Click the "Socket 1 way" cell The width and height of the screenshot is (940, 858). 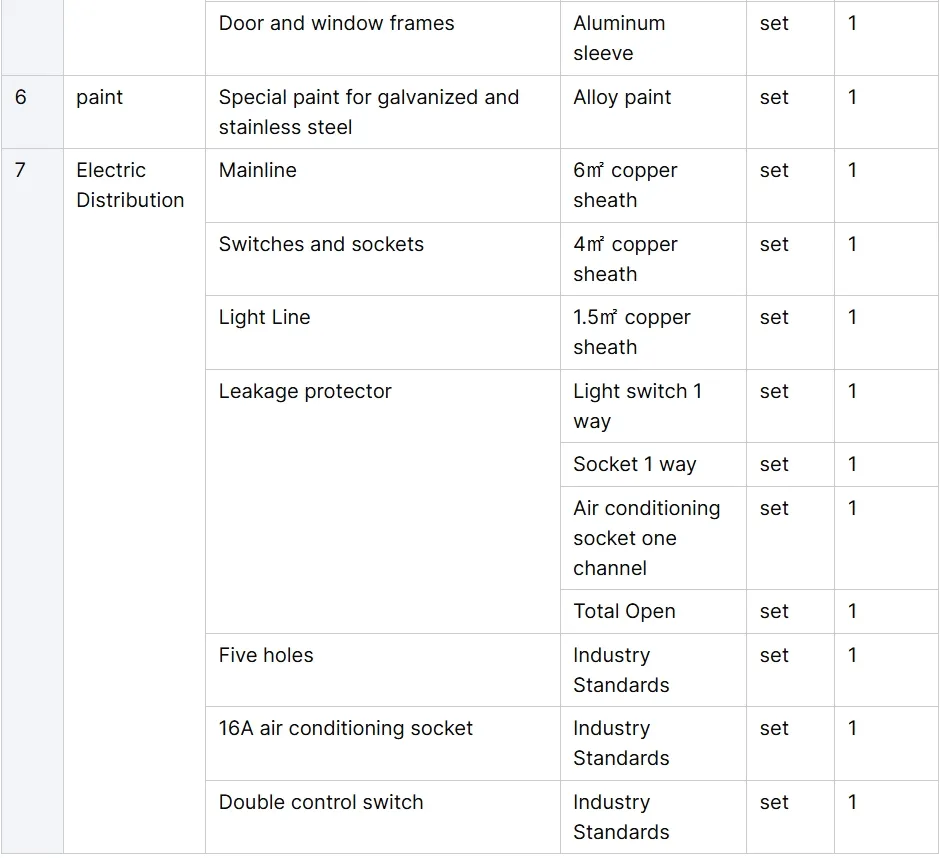(x=634, y=465)
